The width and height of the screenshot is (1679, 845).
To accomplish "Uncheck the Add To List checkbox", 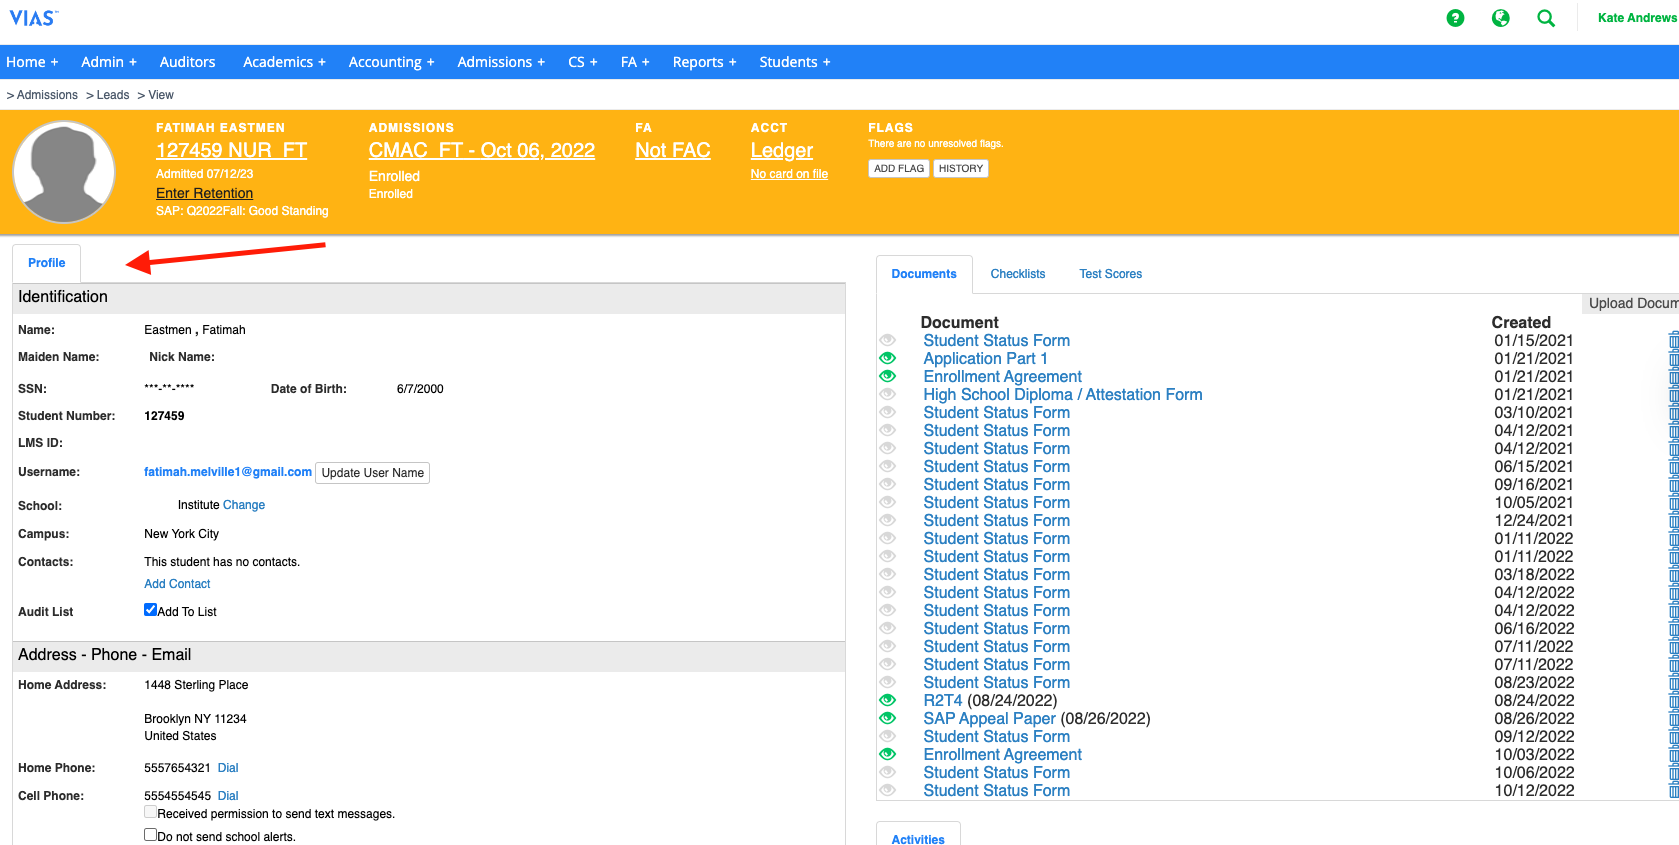I will [x=150, y=610].
